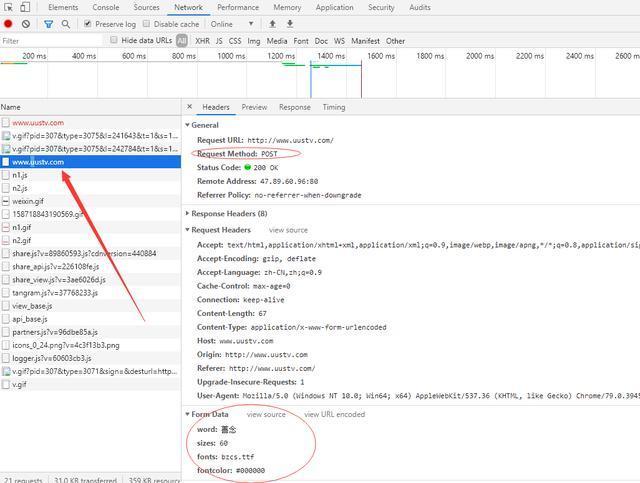Viewport: 640px width, 483px height.
Task: Filter requests by Doc
Action: (x=321, y=41)
